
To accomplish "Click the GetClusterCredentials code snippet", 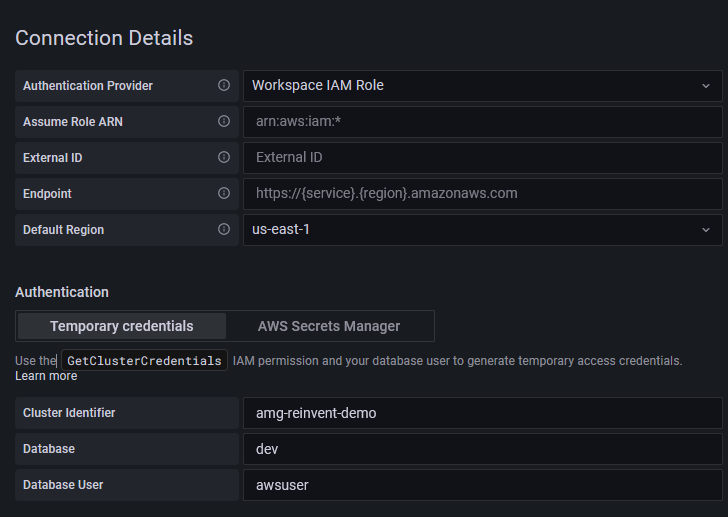I will pos(144,360).
